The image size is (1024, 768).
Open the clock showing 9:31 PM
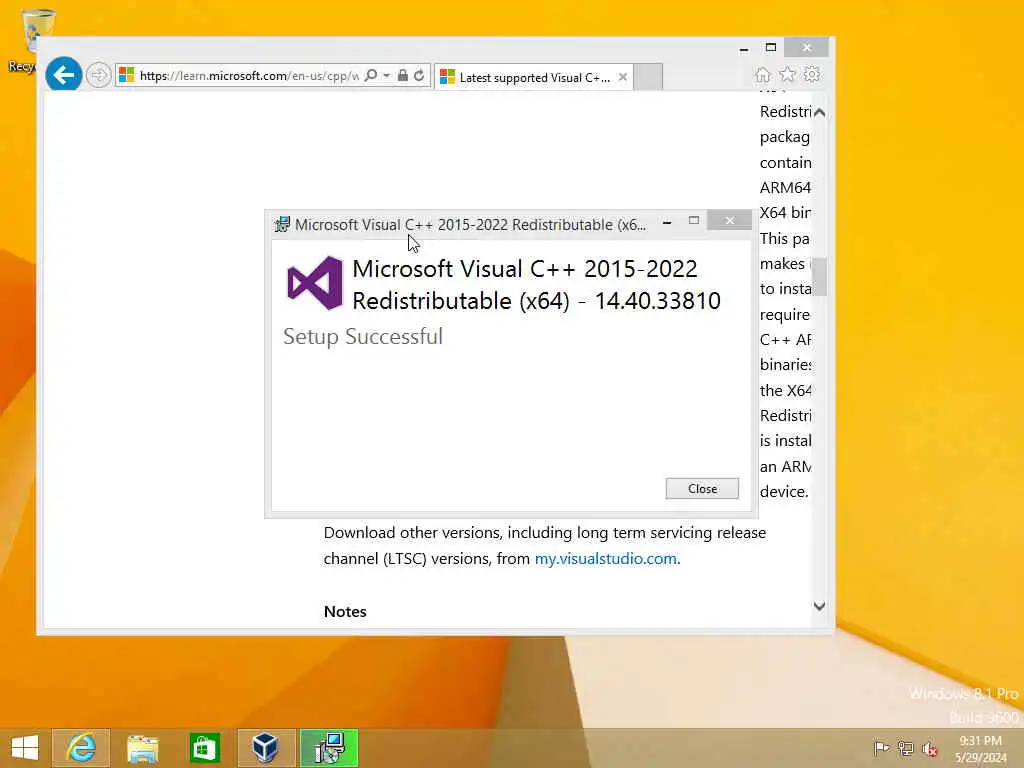[980, 749]
